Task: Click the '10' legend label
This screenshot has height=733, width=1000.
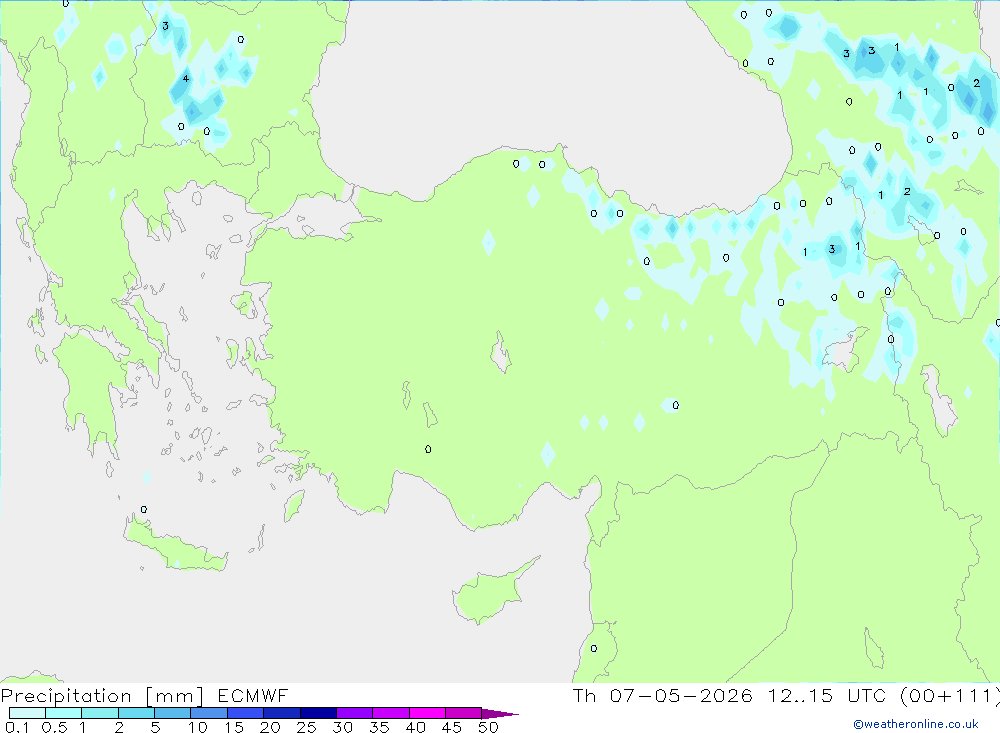Action: pos(198,727)
